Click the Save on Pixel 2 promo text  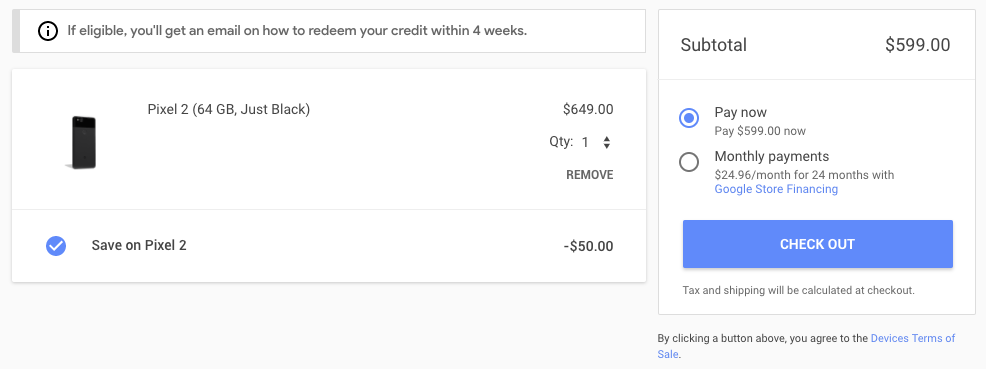tap(139, 245)
